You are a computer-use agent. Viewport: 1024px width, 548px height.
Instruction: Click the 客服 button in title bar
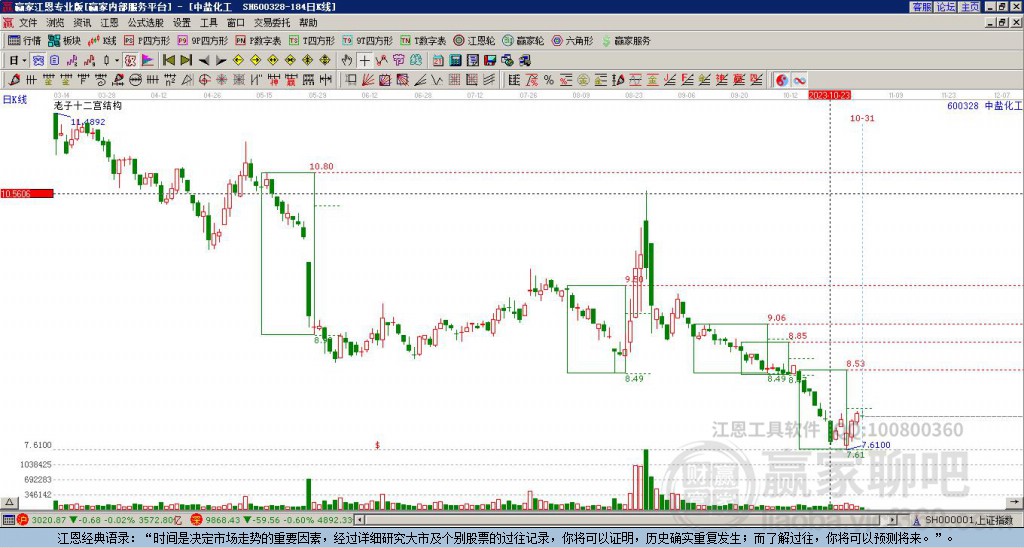[x=921, y=7]
